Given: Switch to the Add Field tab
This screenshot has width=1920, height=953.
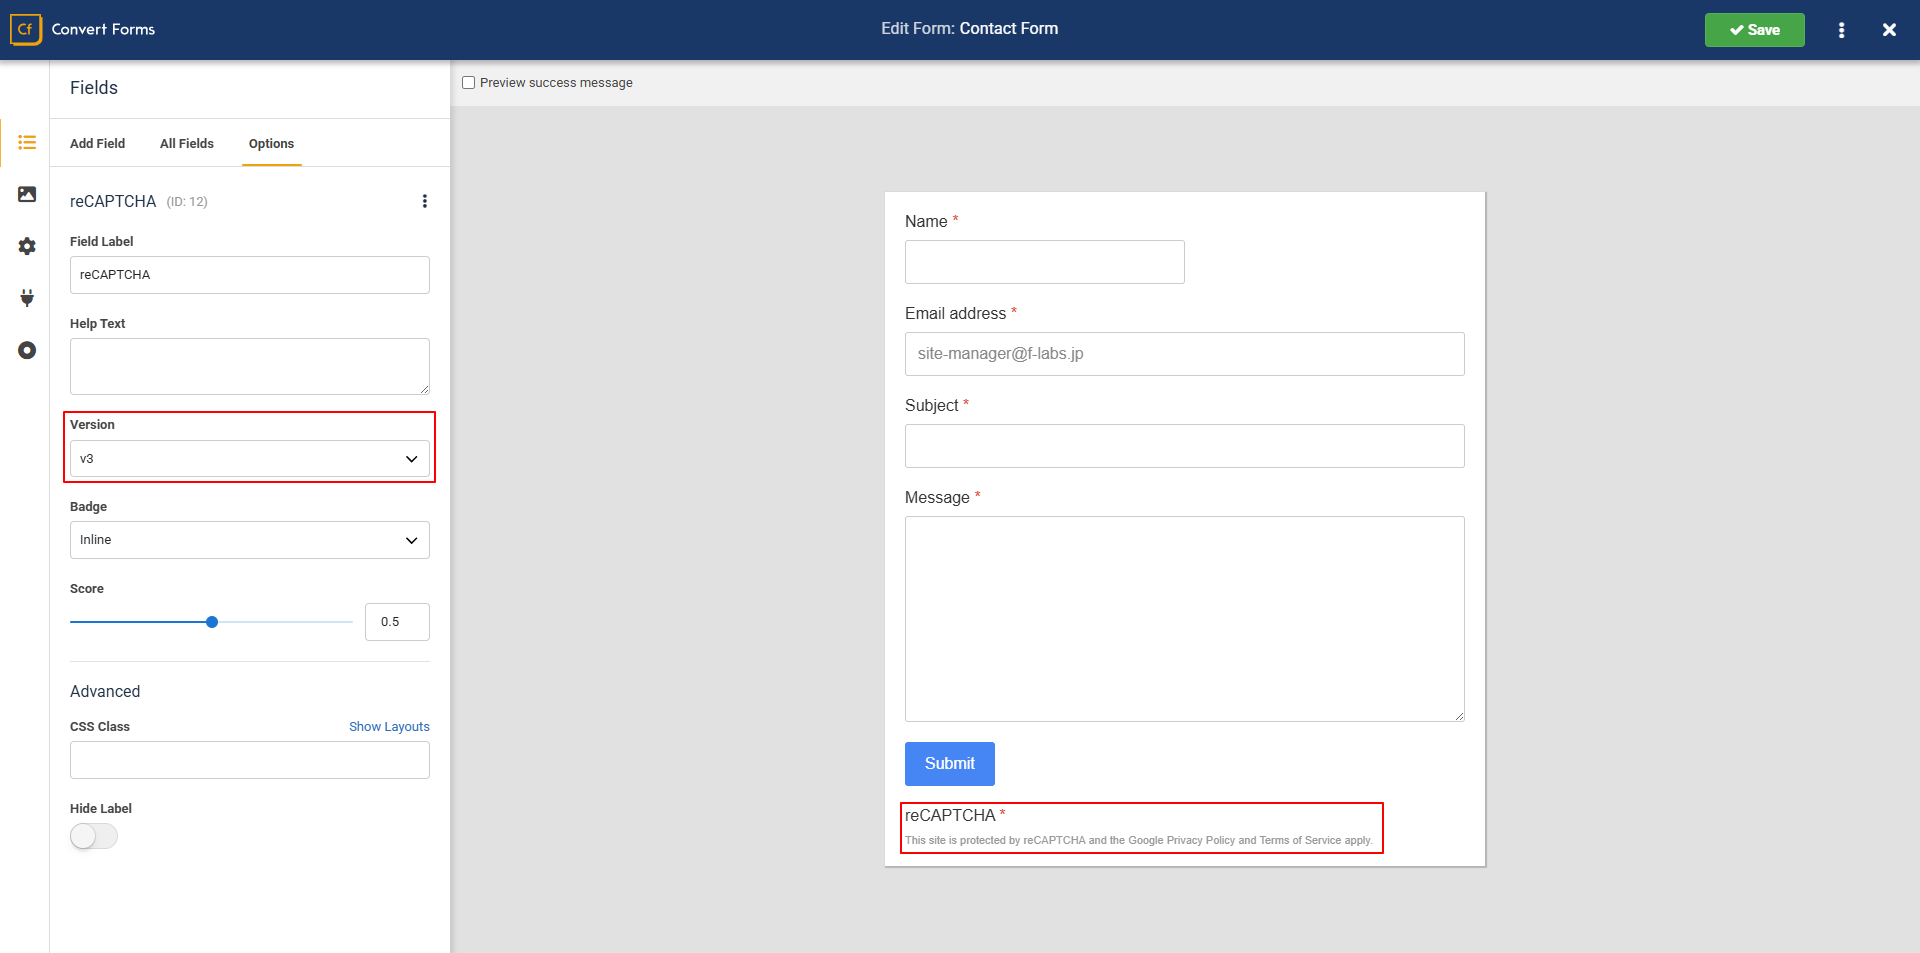Looking at the screenshot, I should point(97,143).
